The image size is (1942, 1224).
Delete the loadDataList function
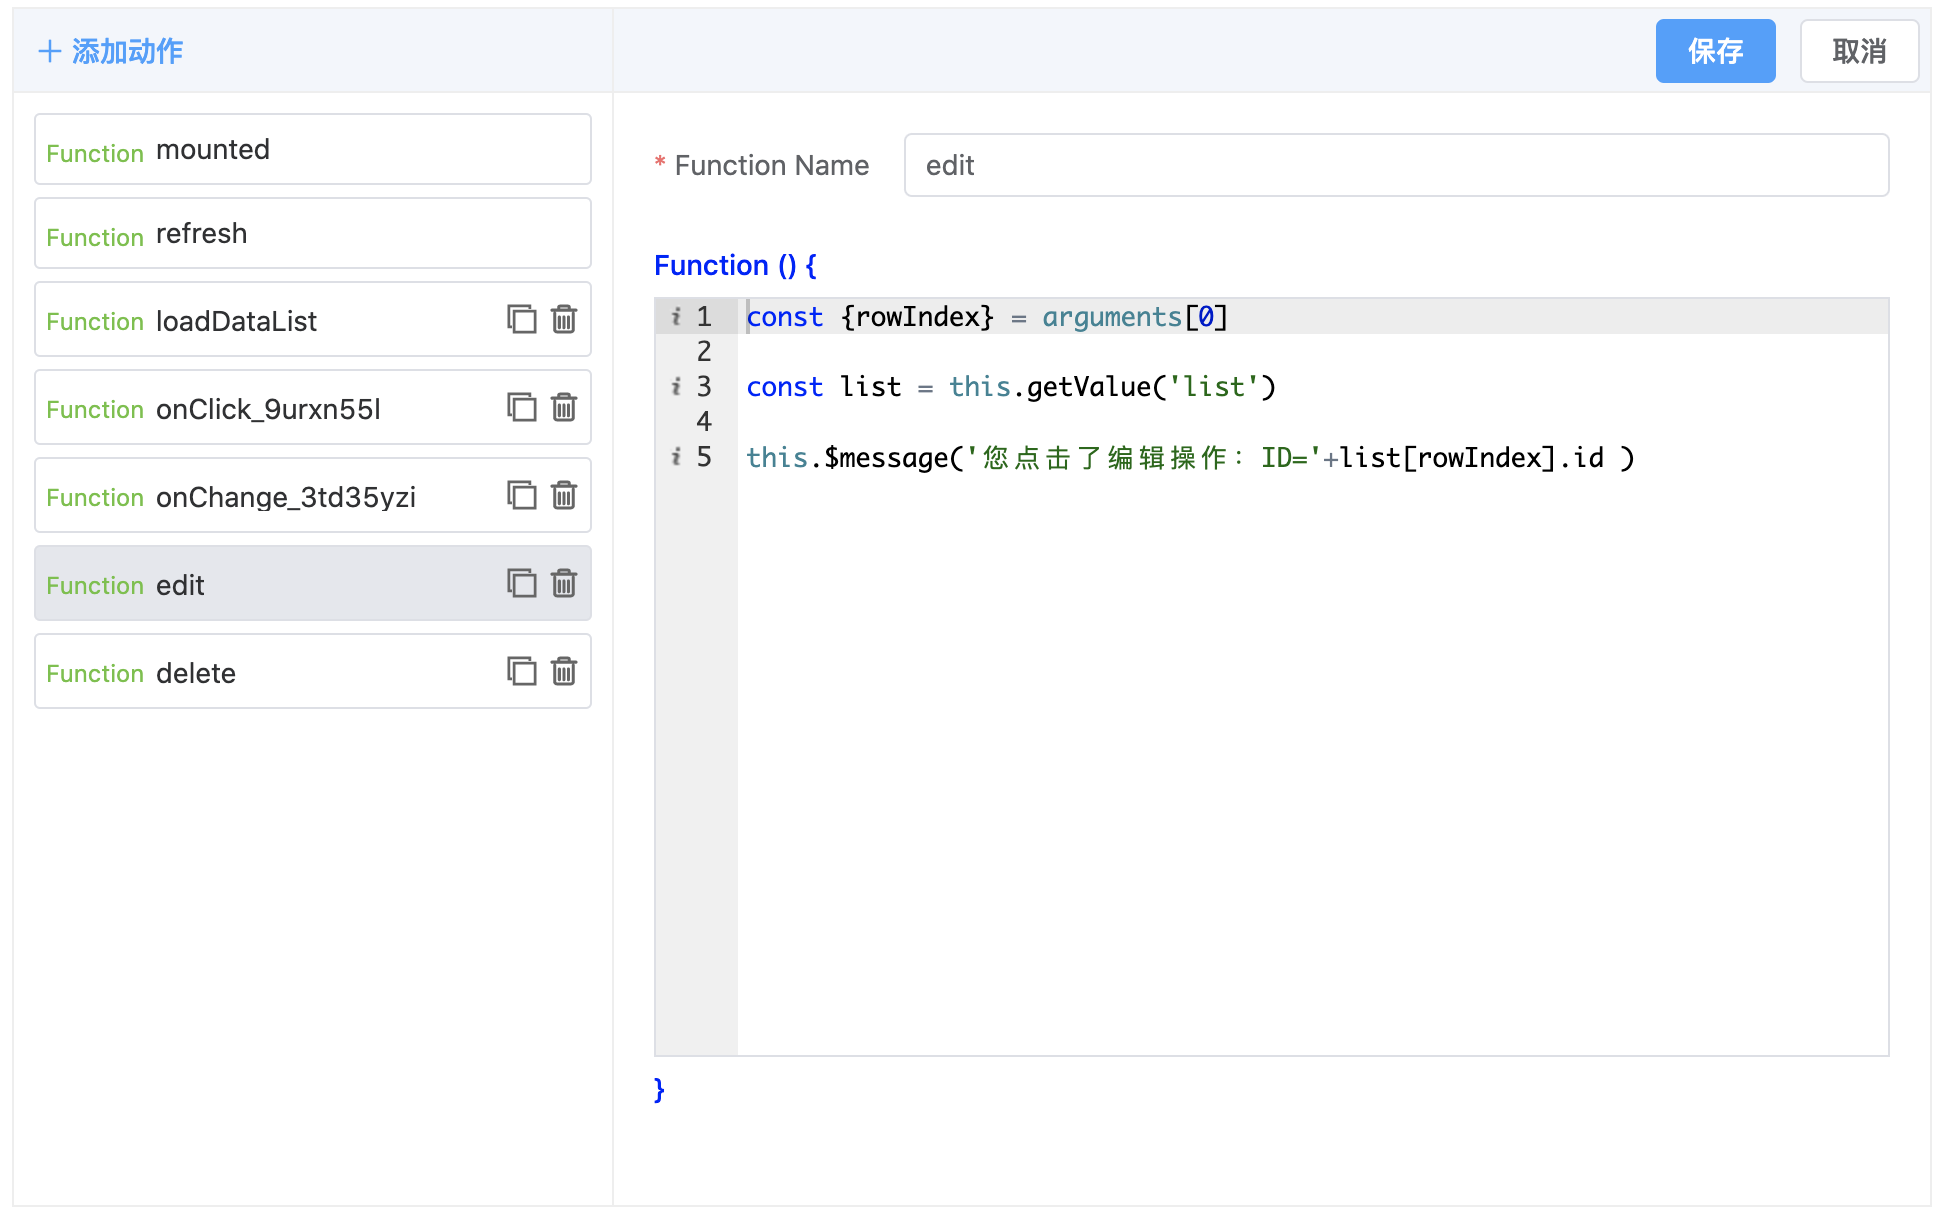(x=564, y=319)
